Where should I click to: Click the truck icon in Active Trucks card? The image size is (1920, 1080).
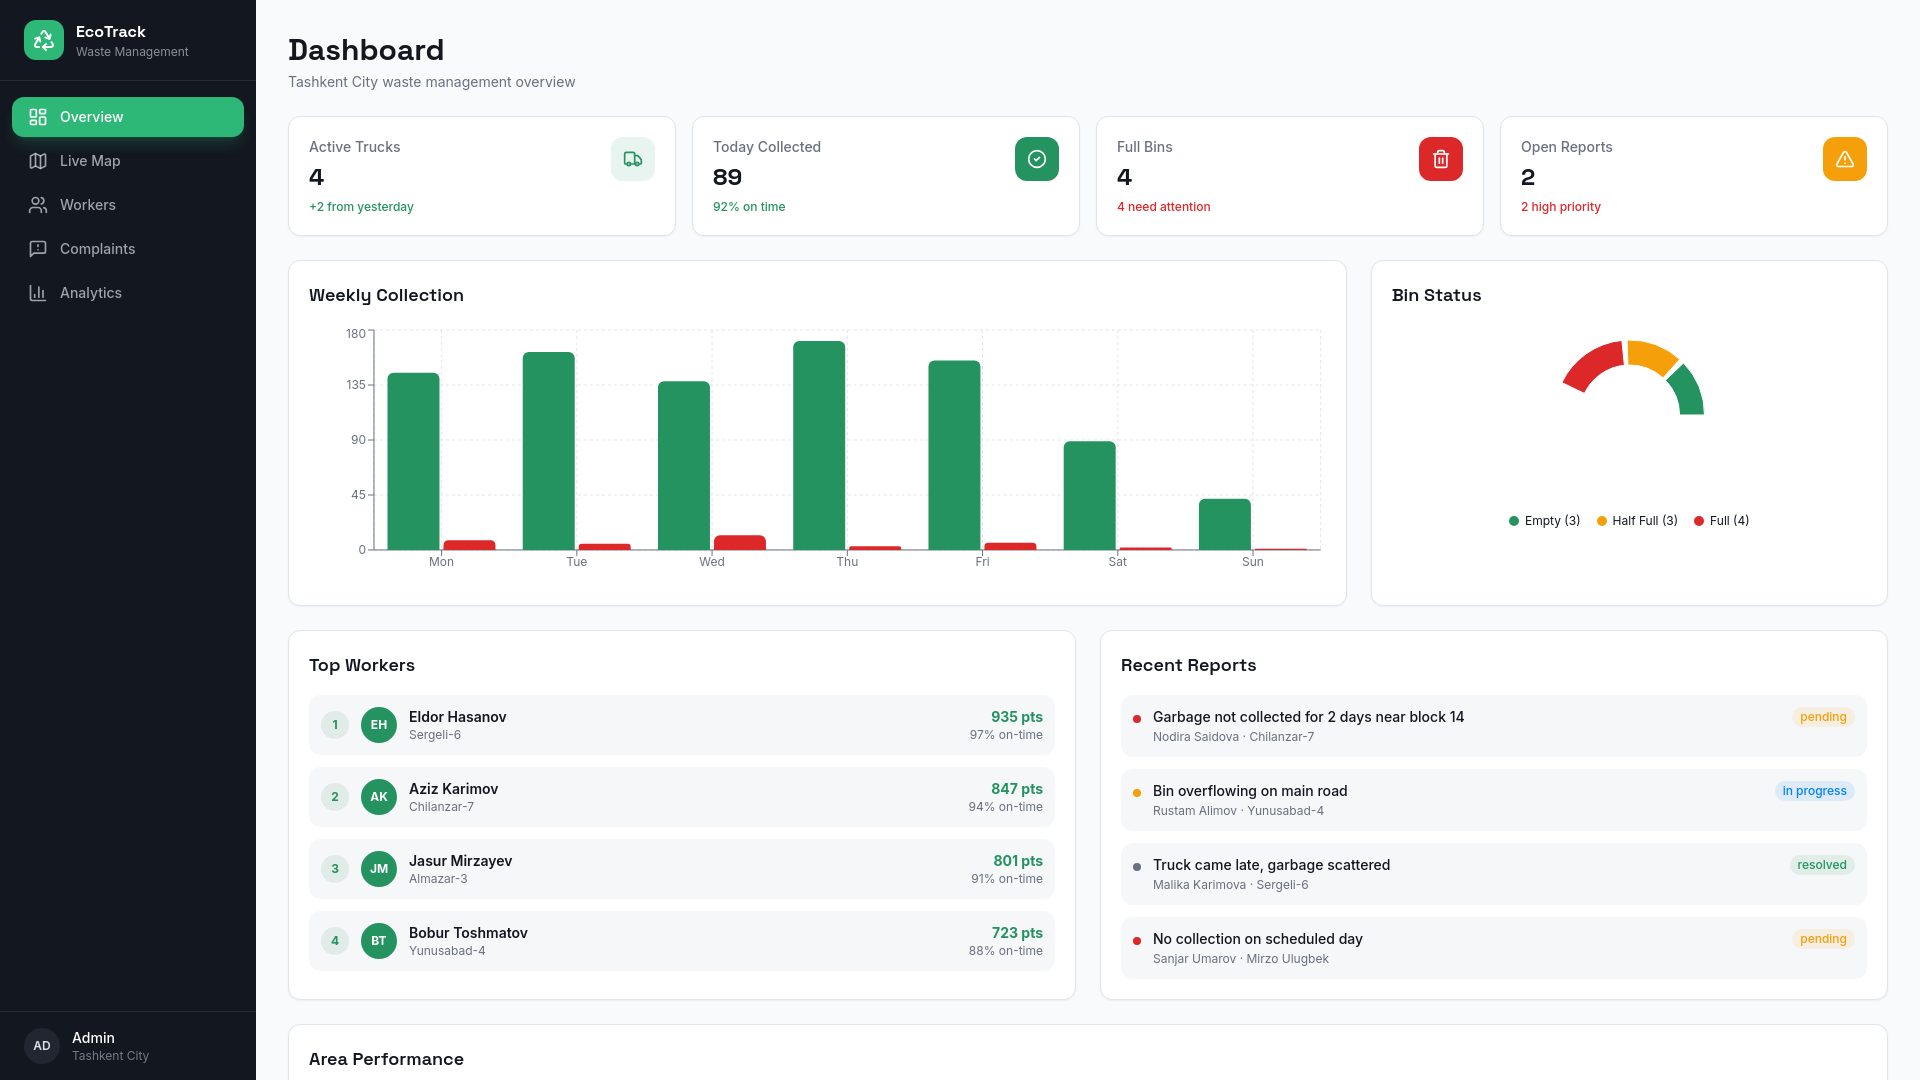tap(633, 159)
